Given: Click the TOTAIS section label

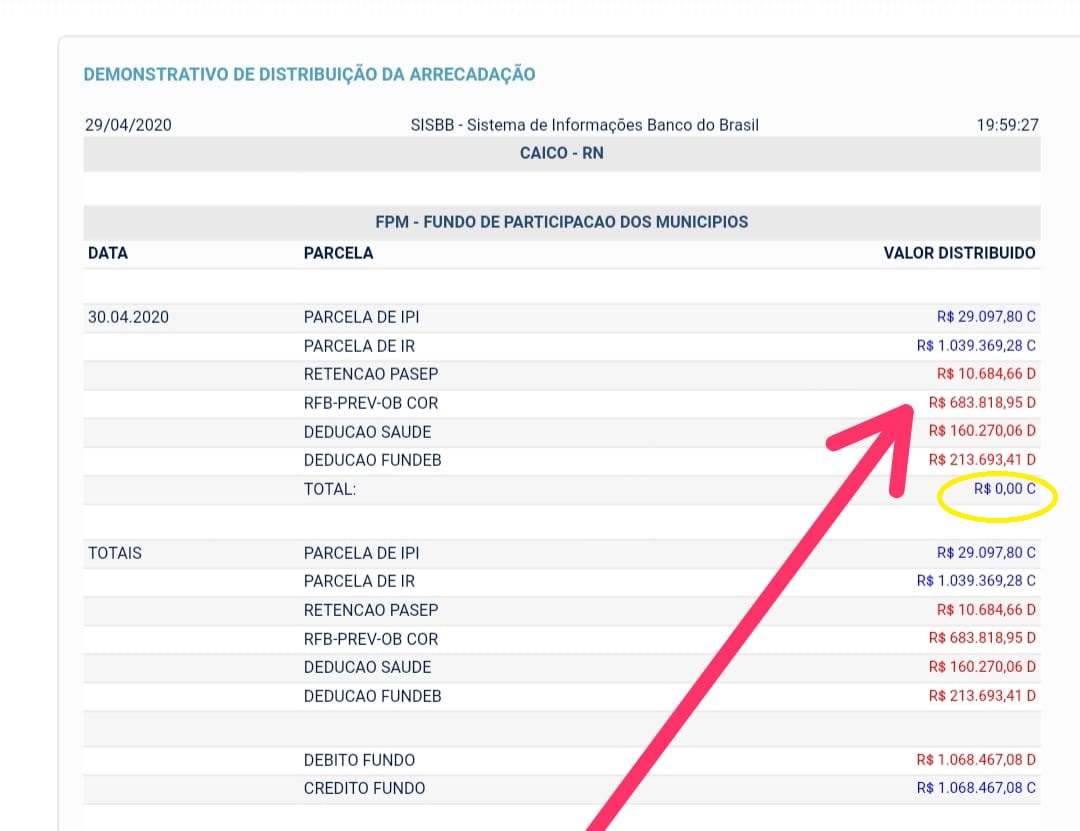Looking at the screenshot, I should (114, 553).
